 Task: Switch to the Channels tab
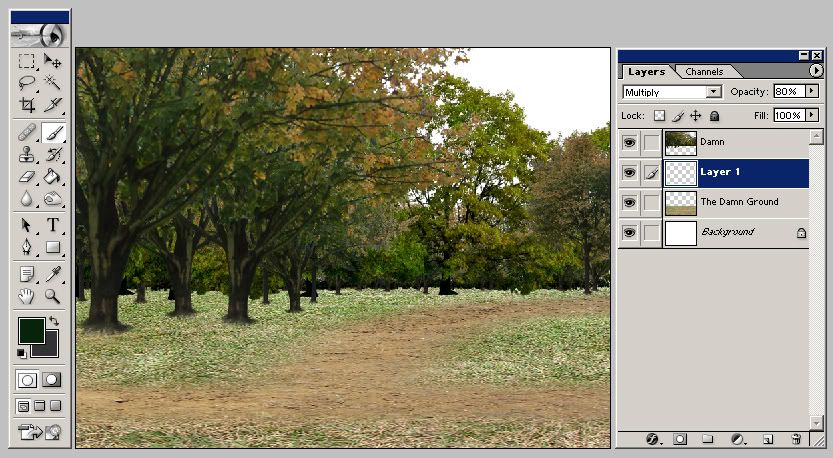point(705,72)
